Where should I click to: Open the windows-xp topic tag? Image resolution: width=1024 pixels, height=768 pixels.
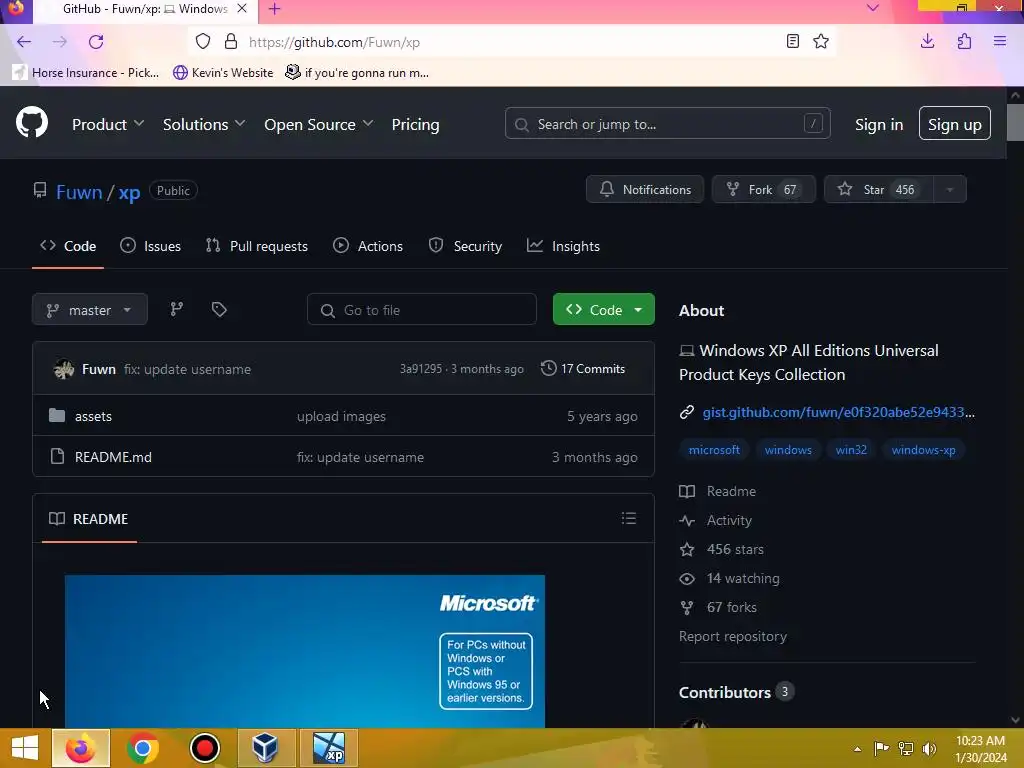point(923,450)
